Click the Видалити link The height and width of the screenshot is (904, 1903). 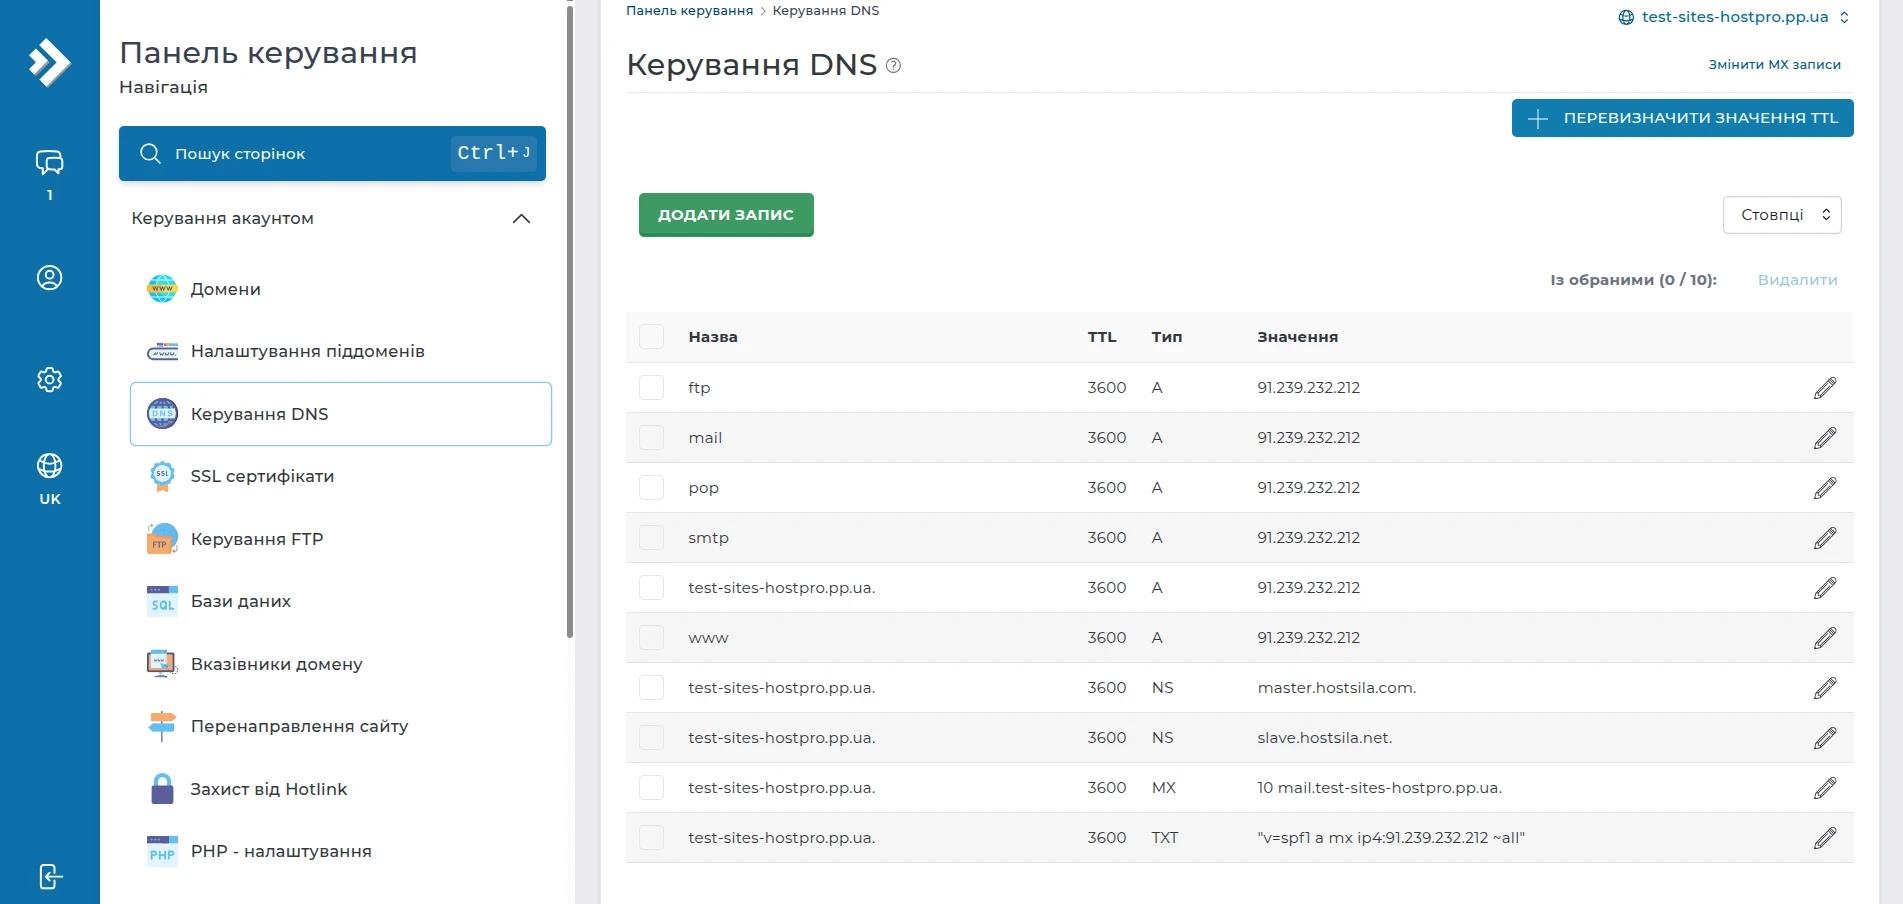[1797, 280]
